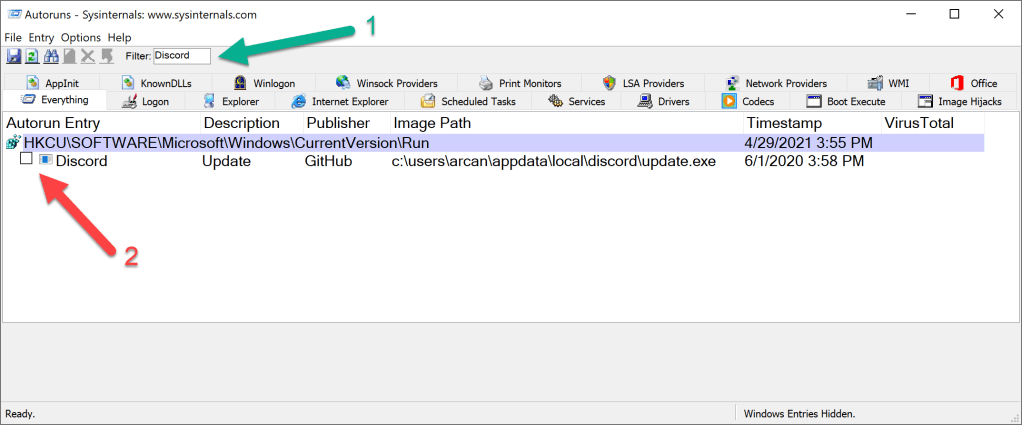
Task: Click the Delete X toolbar icon
Action: [87, 56]
